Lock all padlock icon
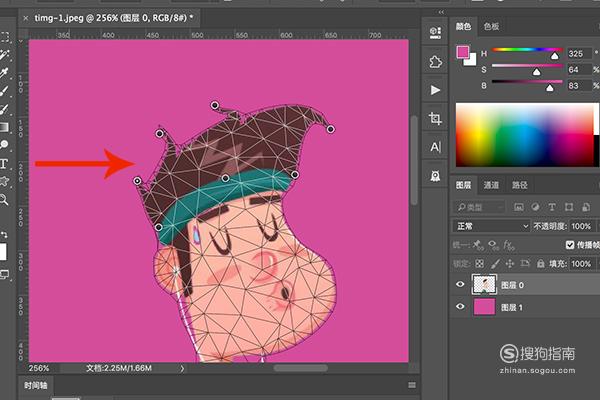This screenshot has width=600, height=400. point(540,263)
